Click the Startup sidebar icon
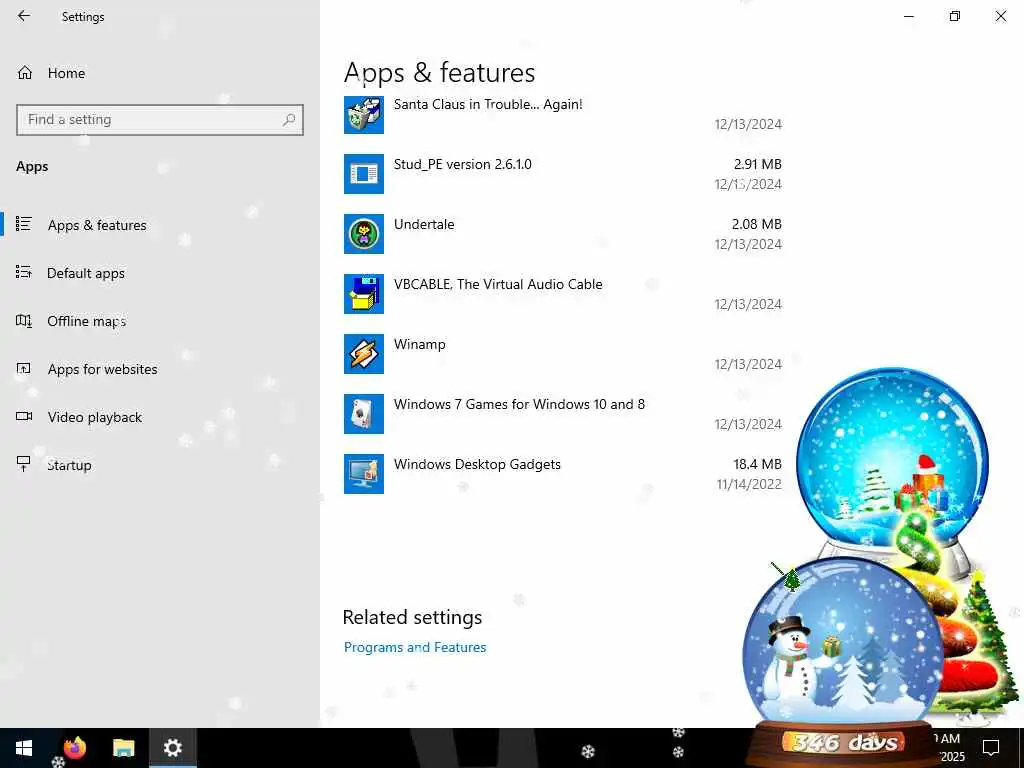Screen dimensions: 1024x768 point(24,464)
